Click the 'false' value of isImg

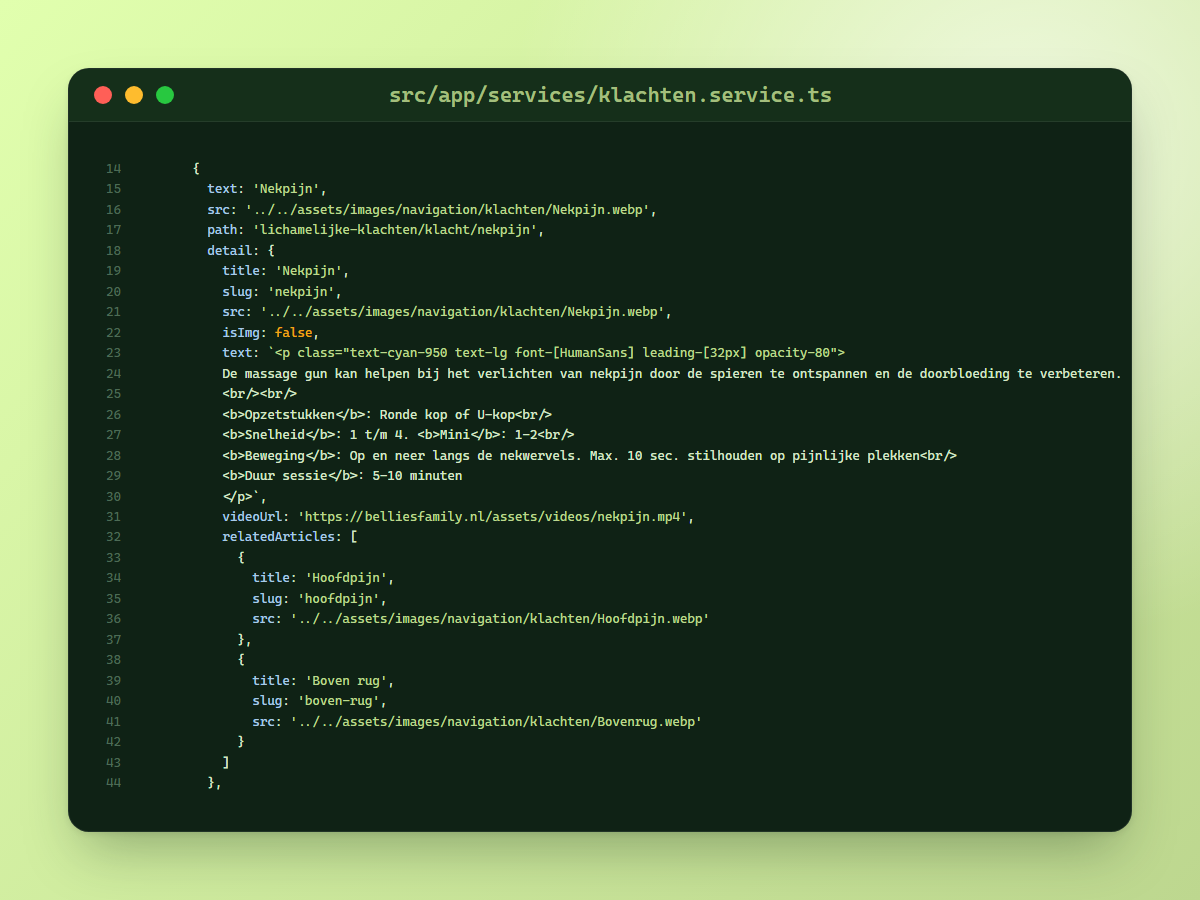pos(294,332)
